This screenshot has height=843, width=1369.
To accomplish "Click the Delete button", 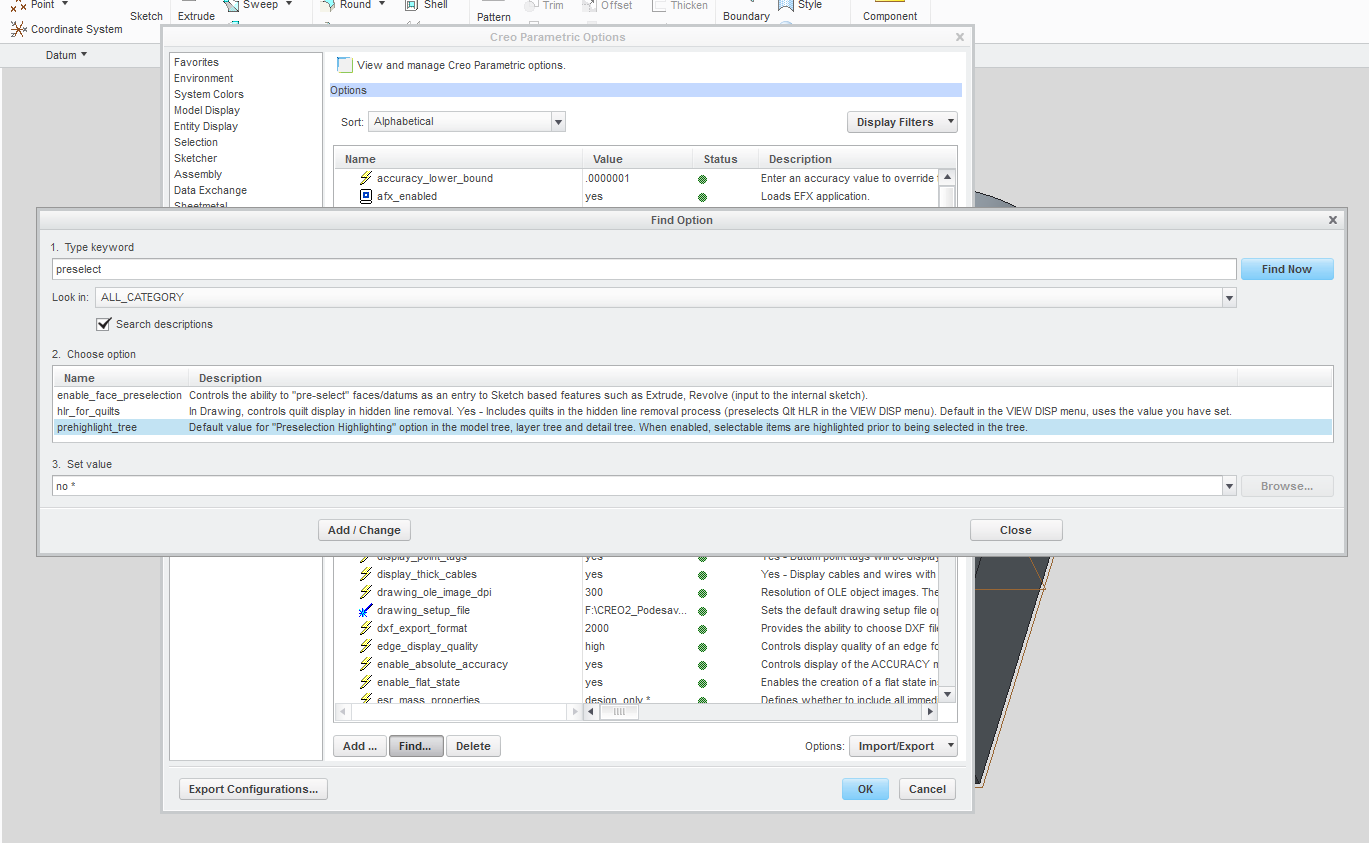I will 473,746.
